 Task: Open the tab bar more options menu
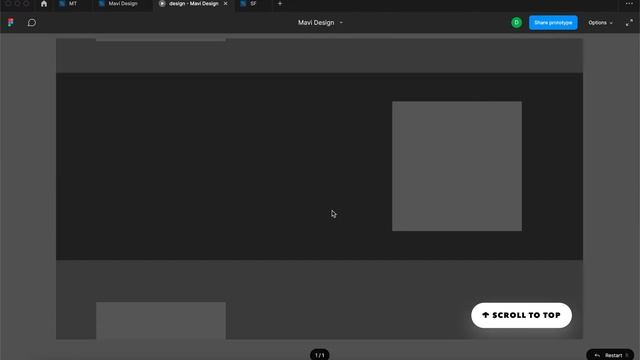pos(629,4)
